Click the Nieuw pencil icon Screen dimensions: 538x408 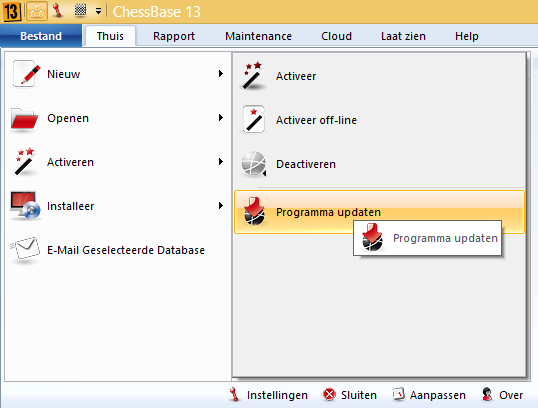26,73
